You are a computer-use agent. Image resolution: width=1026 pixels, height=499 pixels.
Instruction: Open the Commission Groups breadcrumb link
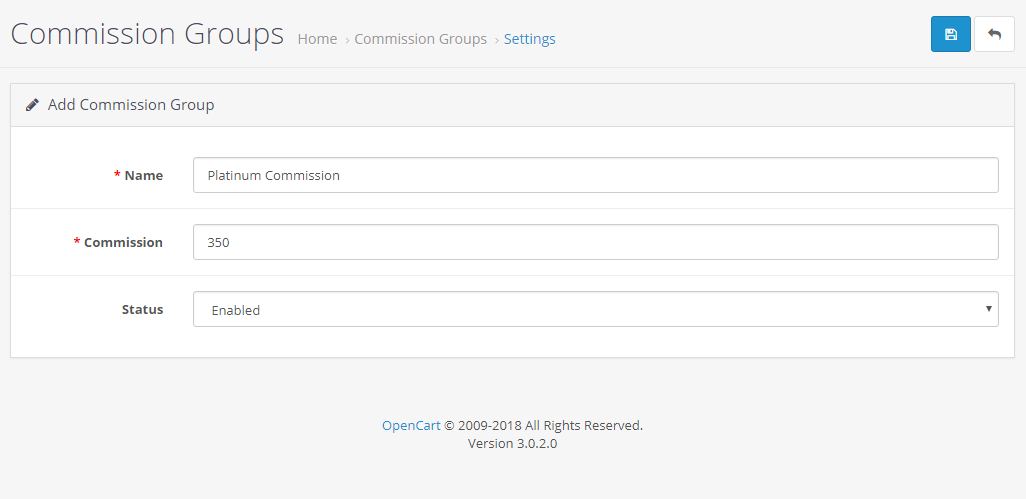coord(421,39)
